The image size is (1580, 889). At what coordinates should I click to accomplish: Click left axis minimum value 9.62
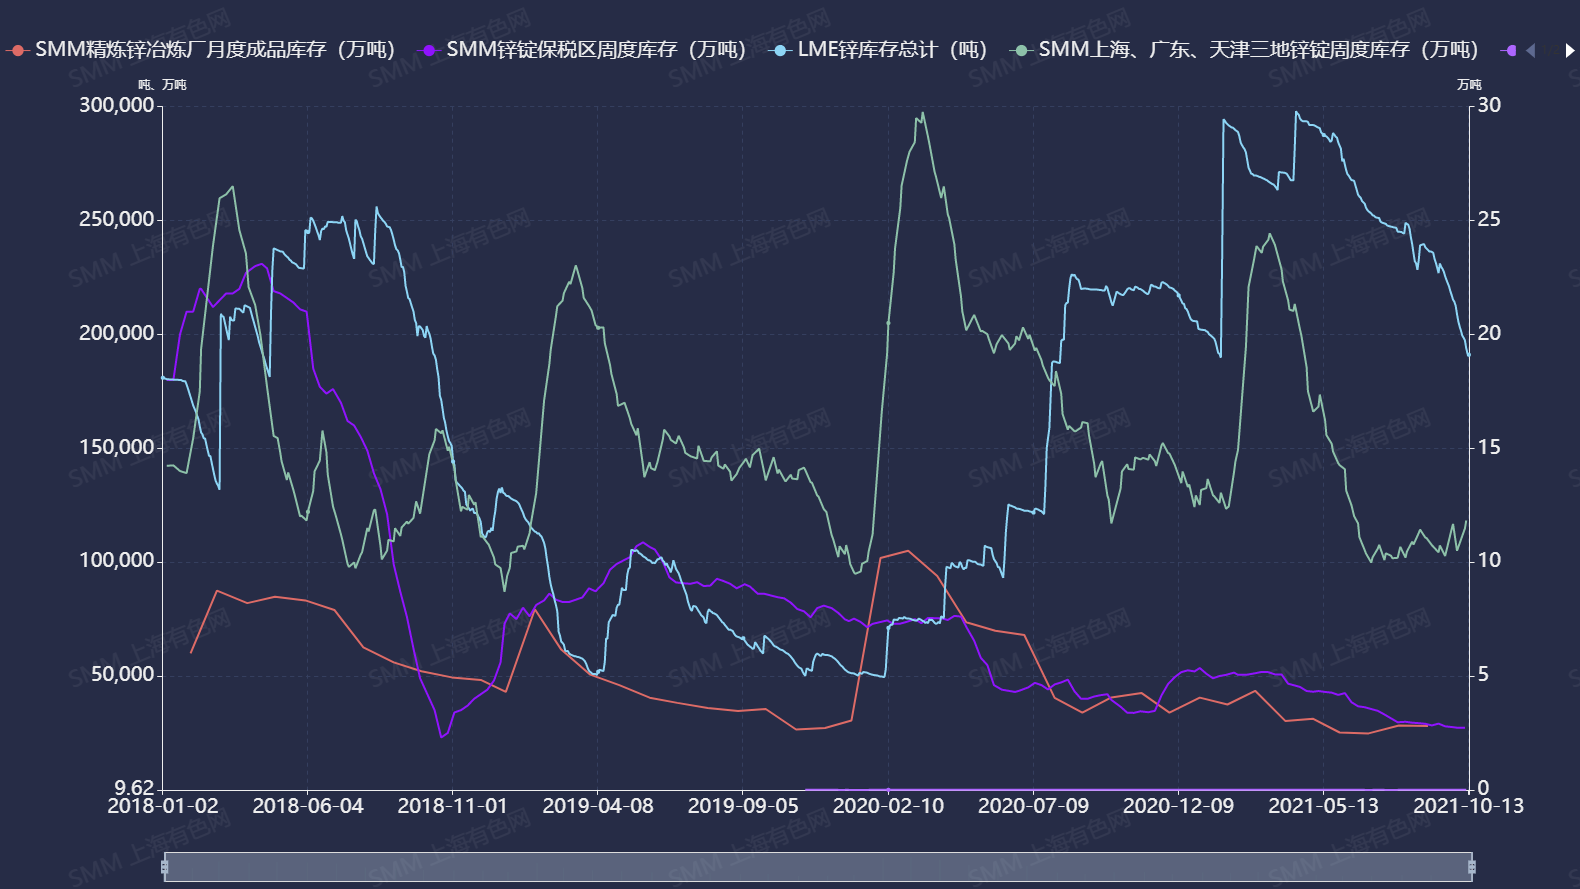pos(134,788)
